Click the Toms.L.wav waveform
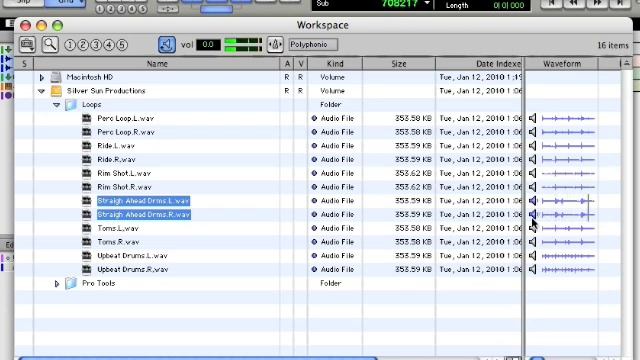Image resolution: width=640 pixels, height=360 pixels. 568,228
